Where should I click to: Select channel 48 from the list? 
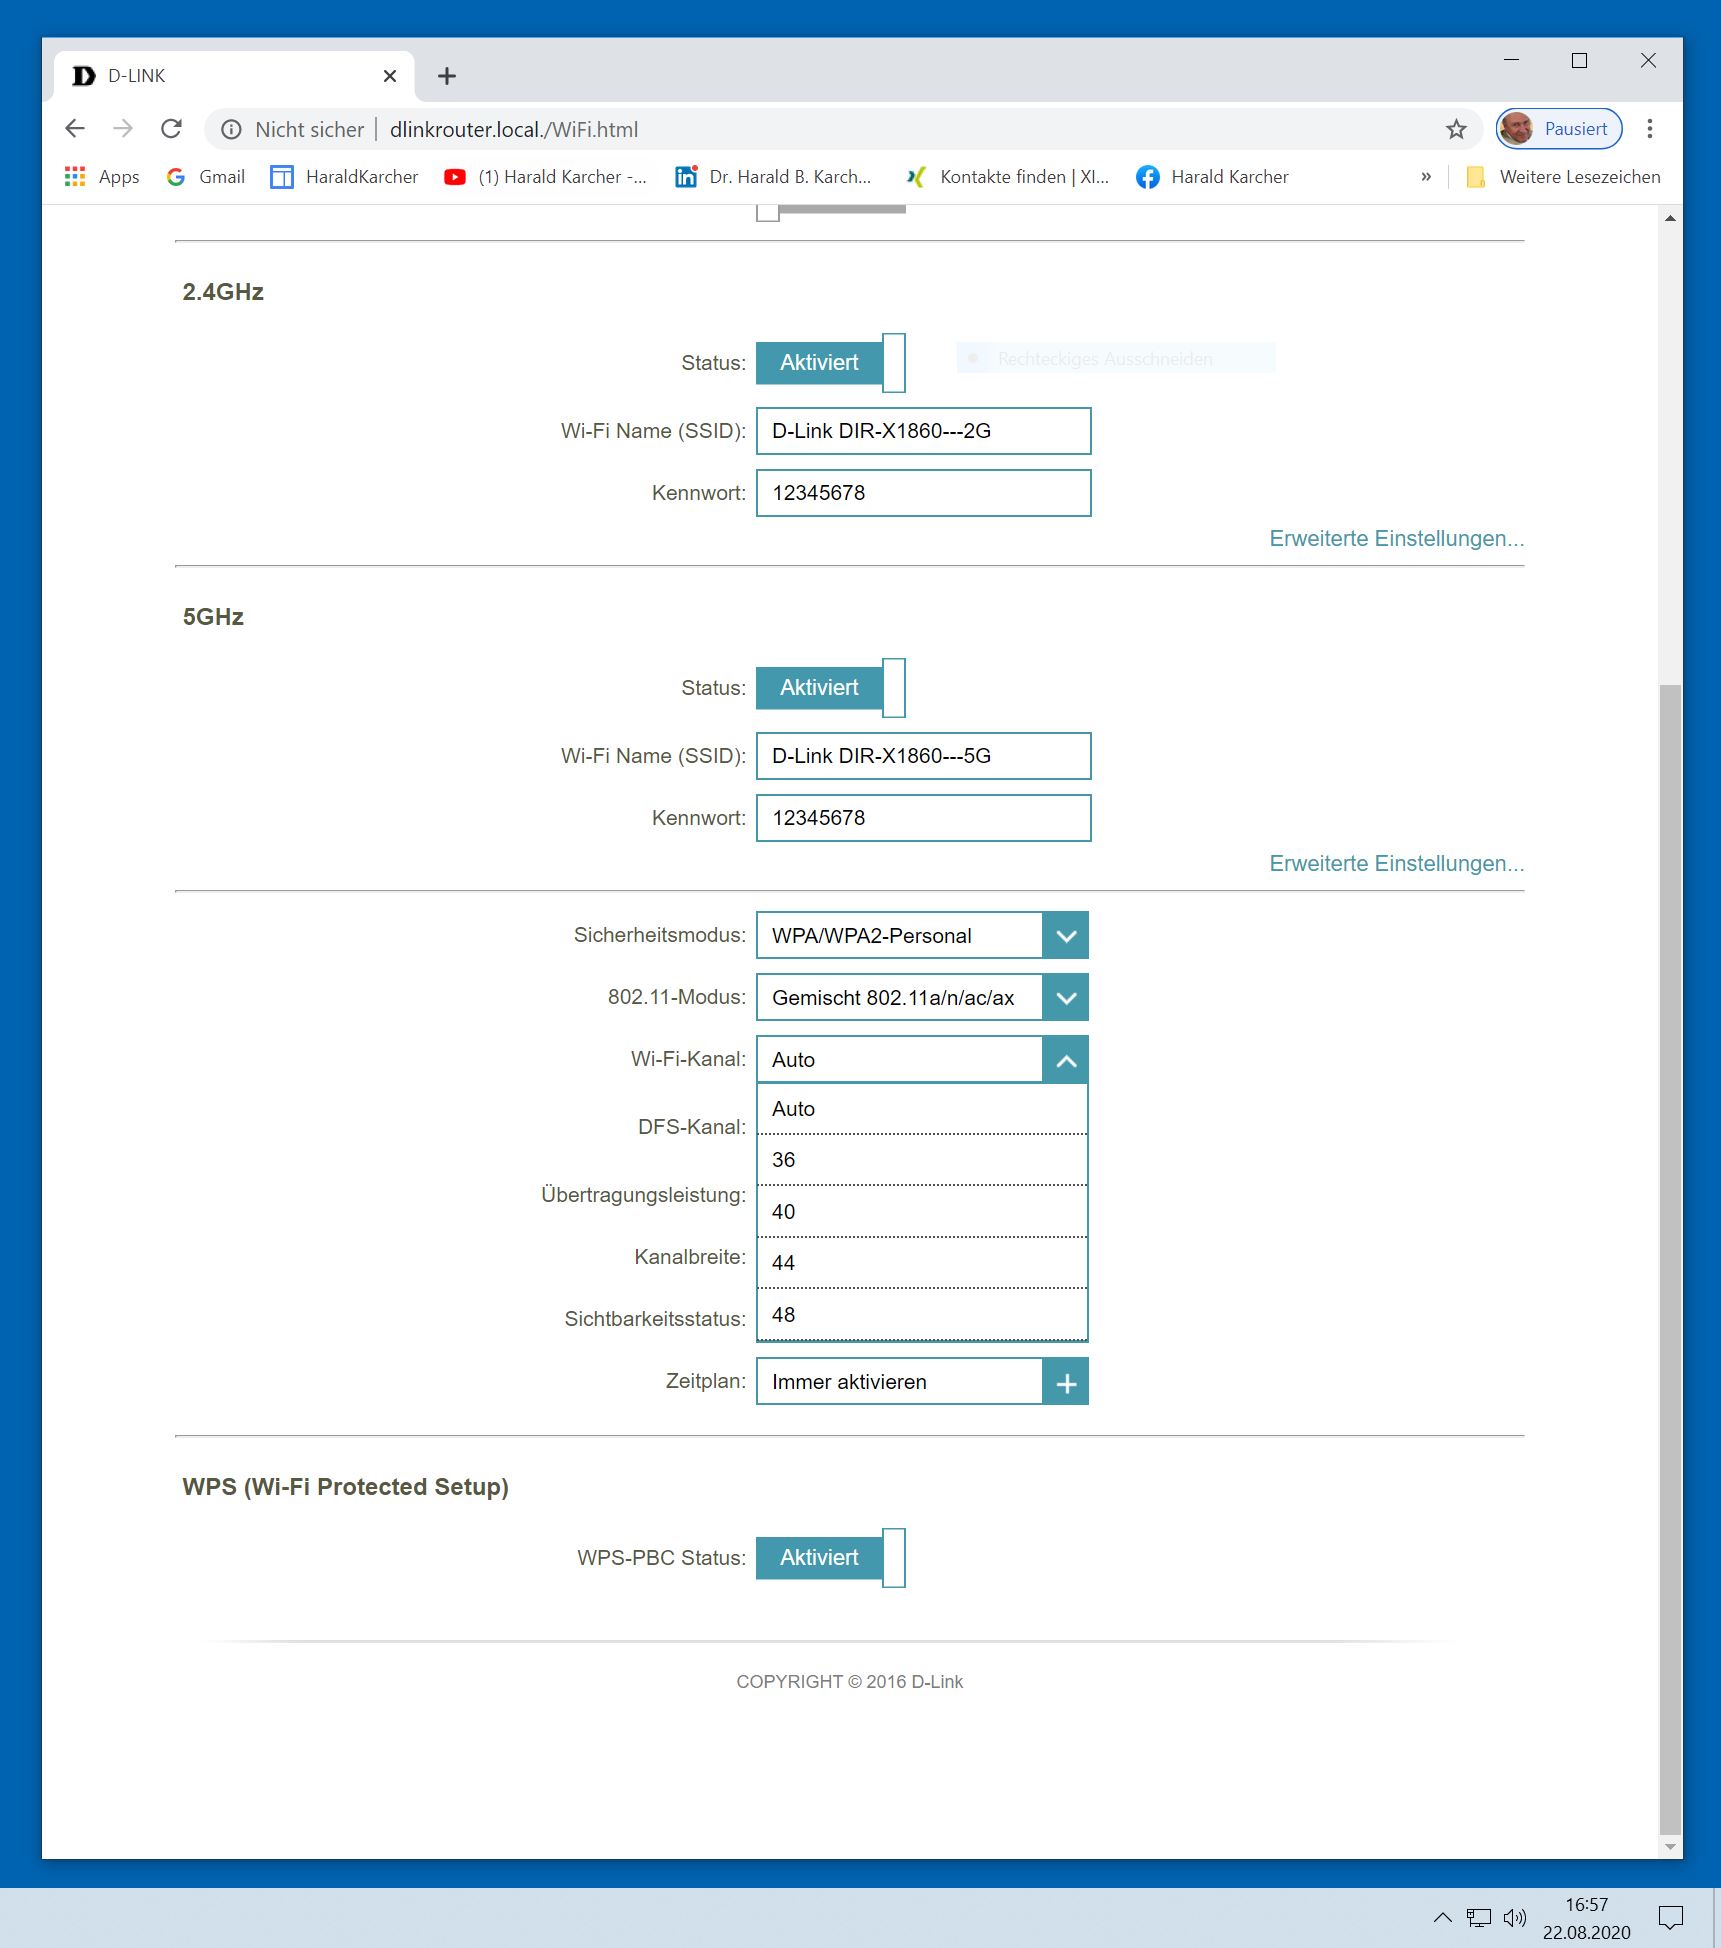pos(922,1315)
